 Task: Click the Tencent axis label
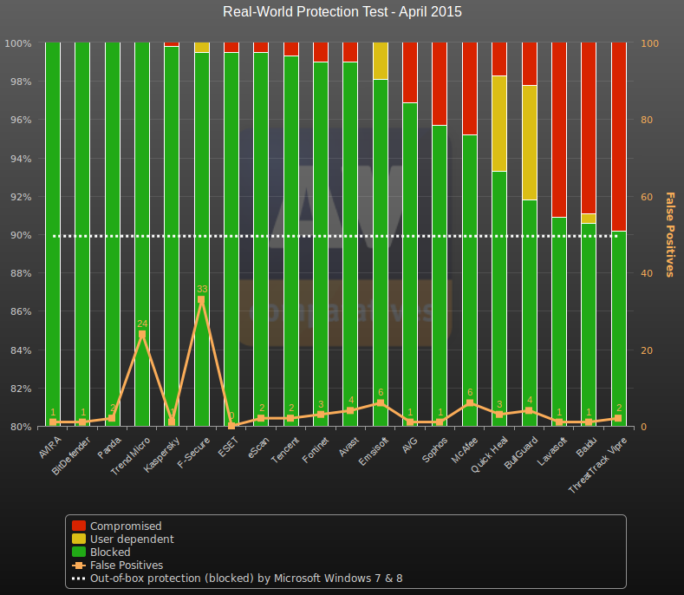[x=284, y=450]
